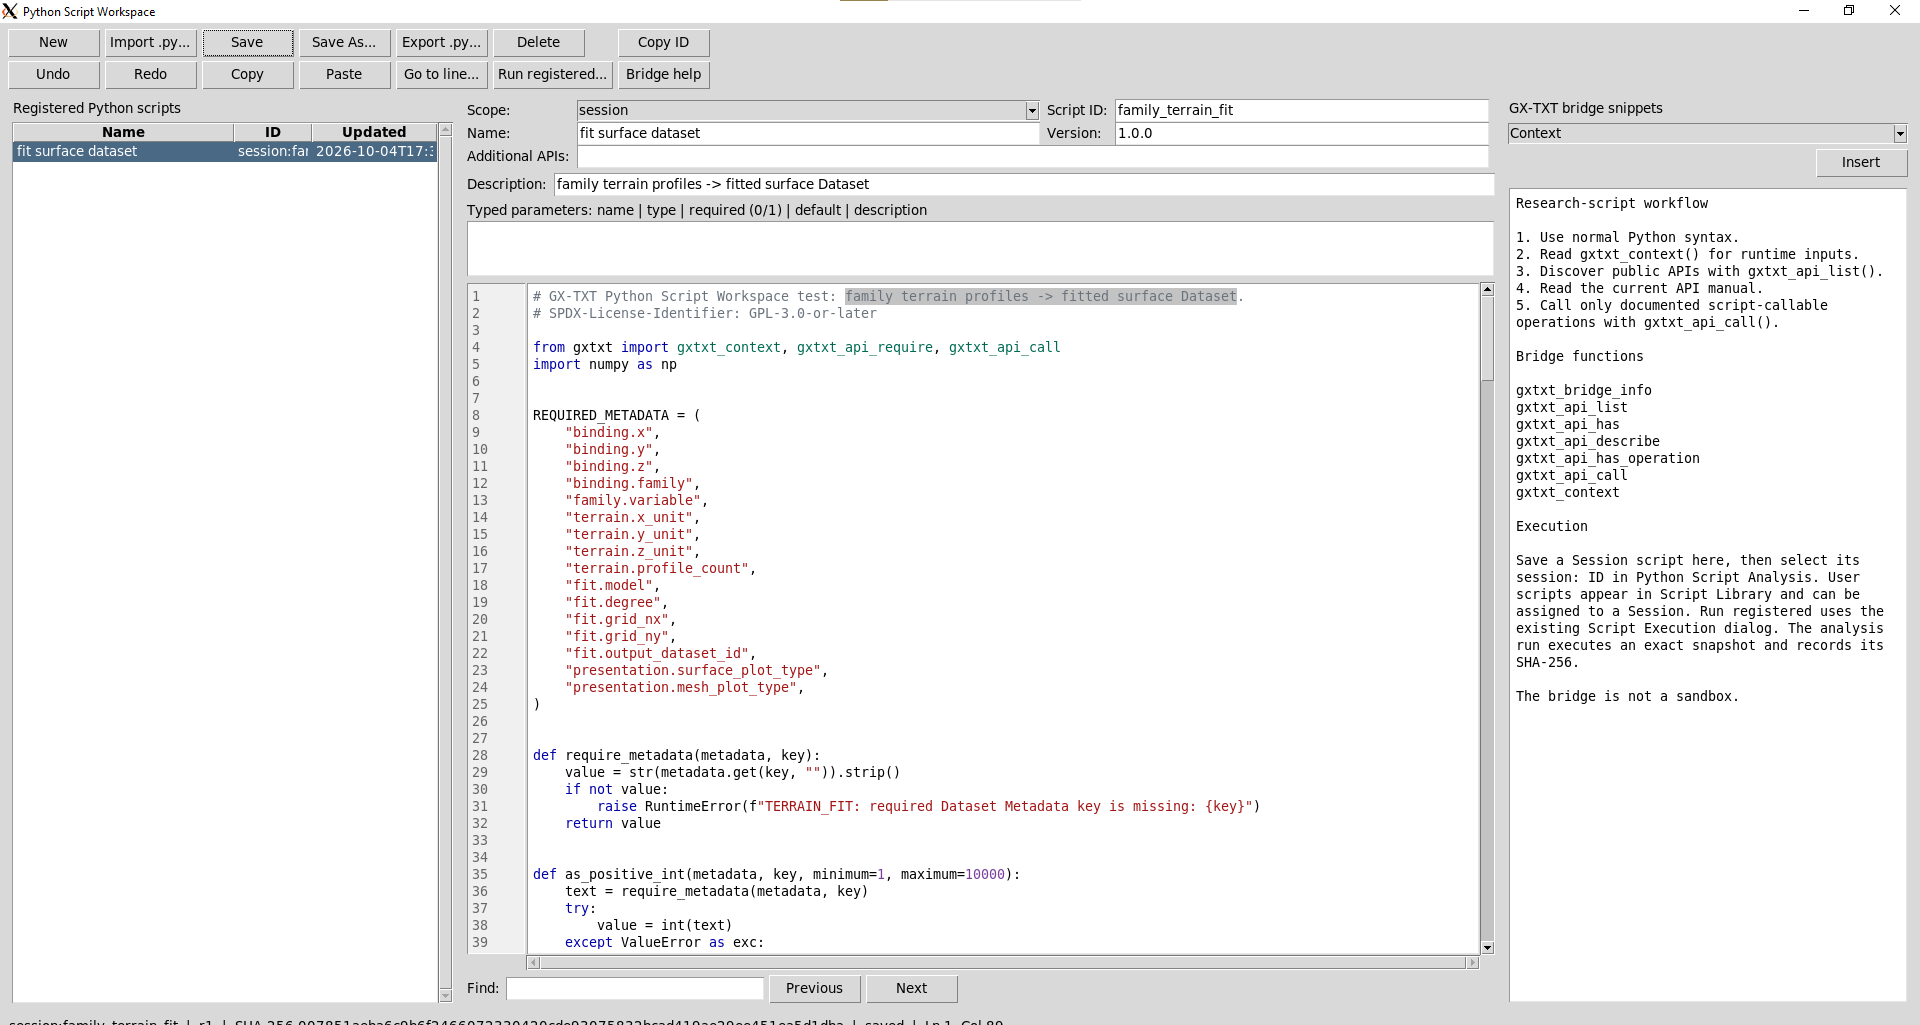Click the 'return value' code line
This screenshot has width=1920, height=1025.
613,823
